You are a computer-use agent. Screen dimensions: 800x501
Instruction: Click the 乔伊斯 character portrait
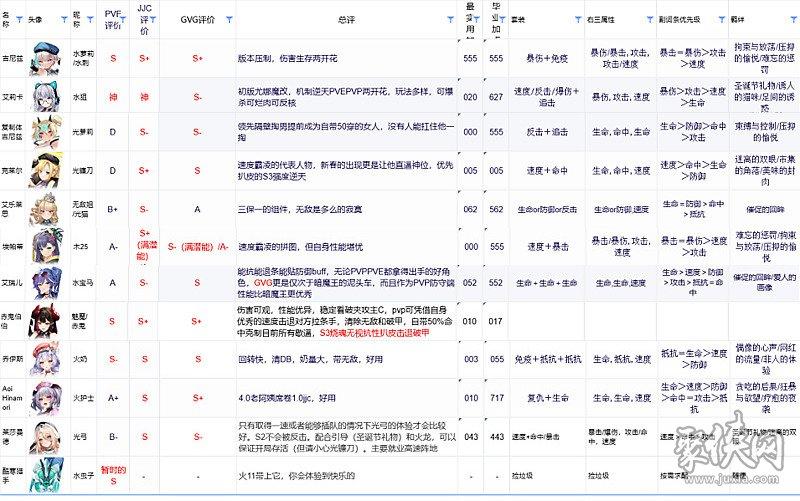click(x=45, y=356)
